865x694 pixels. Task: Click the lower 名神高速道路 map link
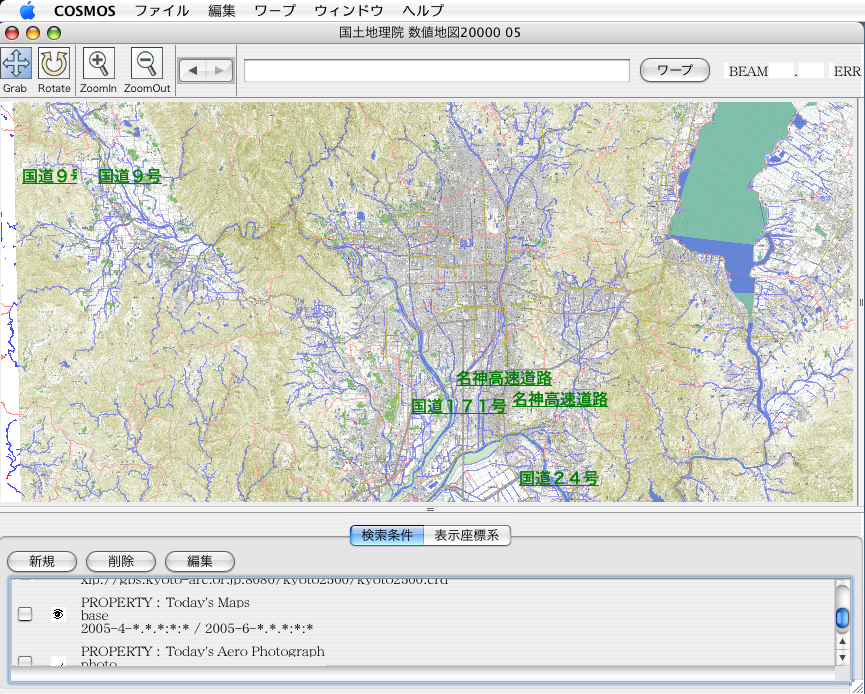pos(560,399)
